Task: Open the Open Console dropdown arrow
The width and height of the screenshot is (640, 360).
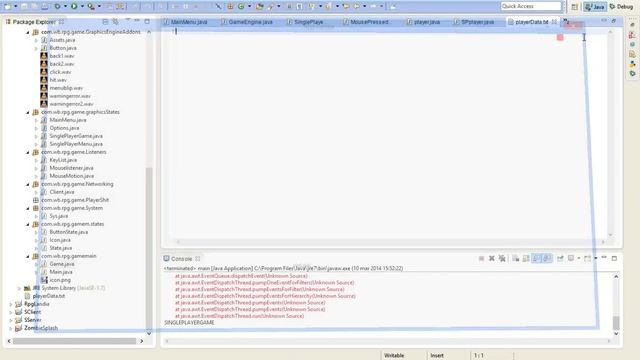Action: (x=596, y=258)
